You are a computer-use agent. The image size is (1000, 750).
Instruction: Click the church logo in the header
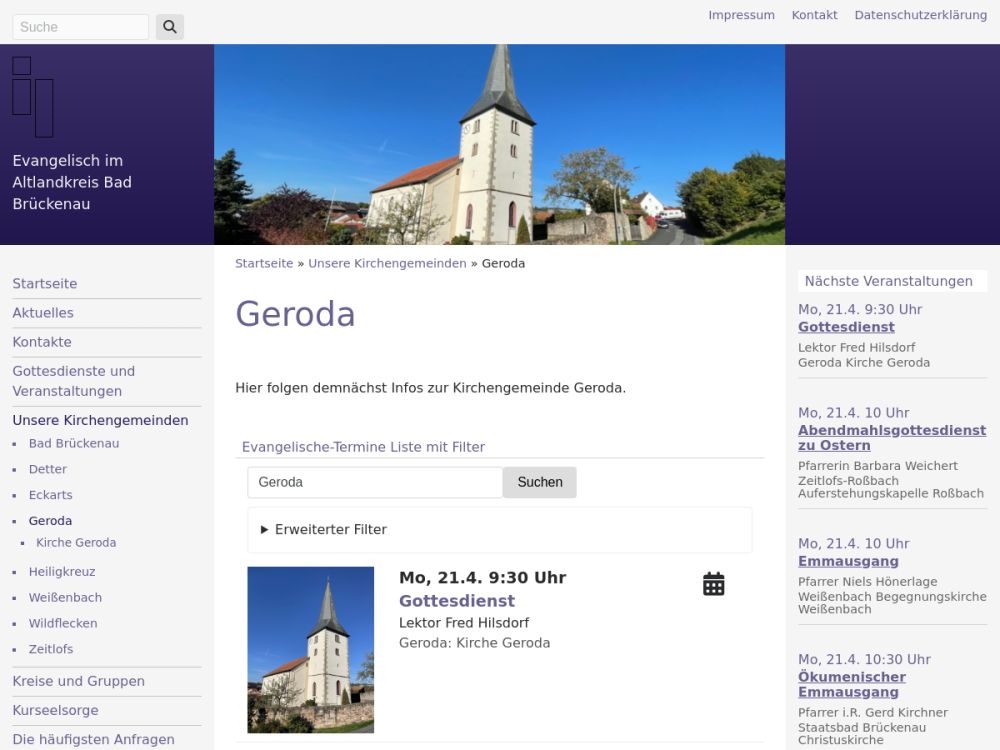pyautogui.click(x=33, y=97)
